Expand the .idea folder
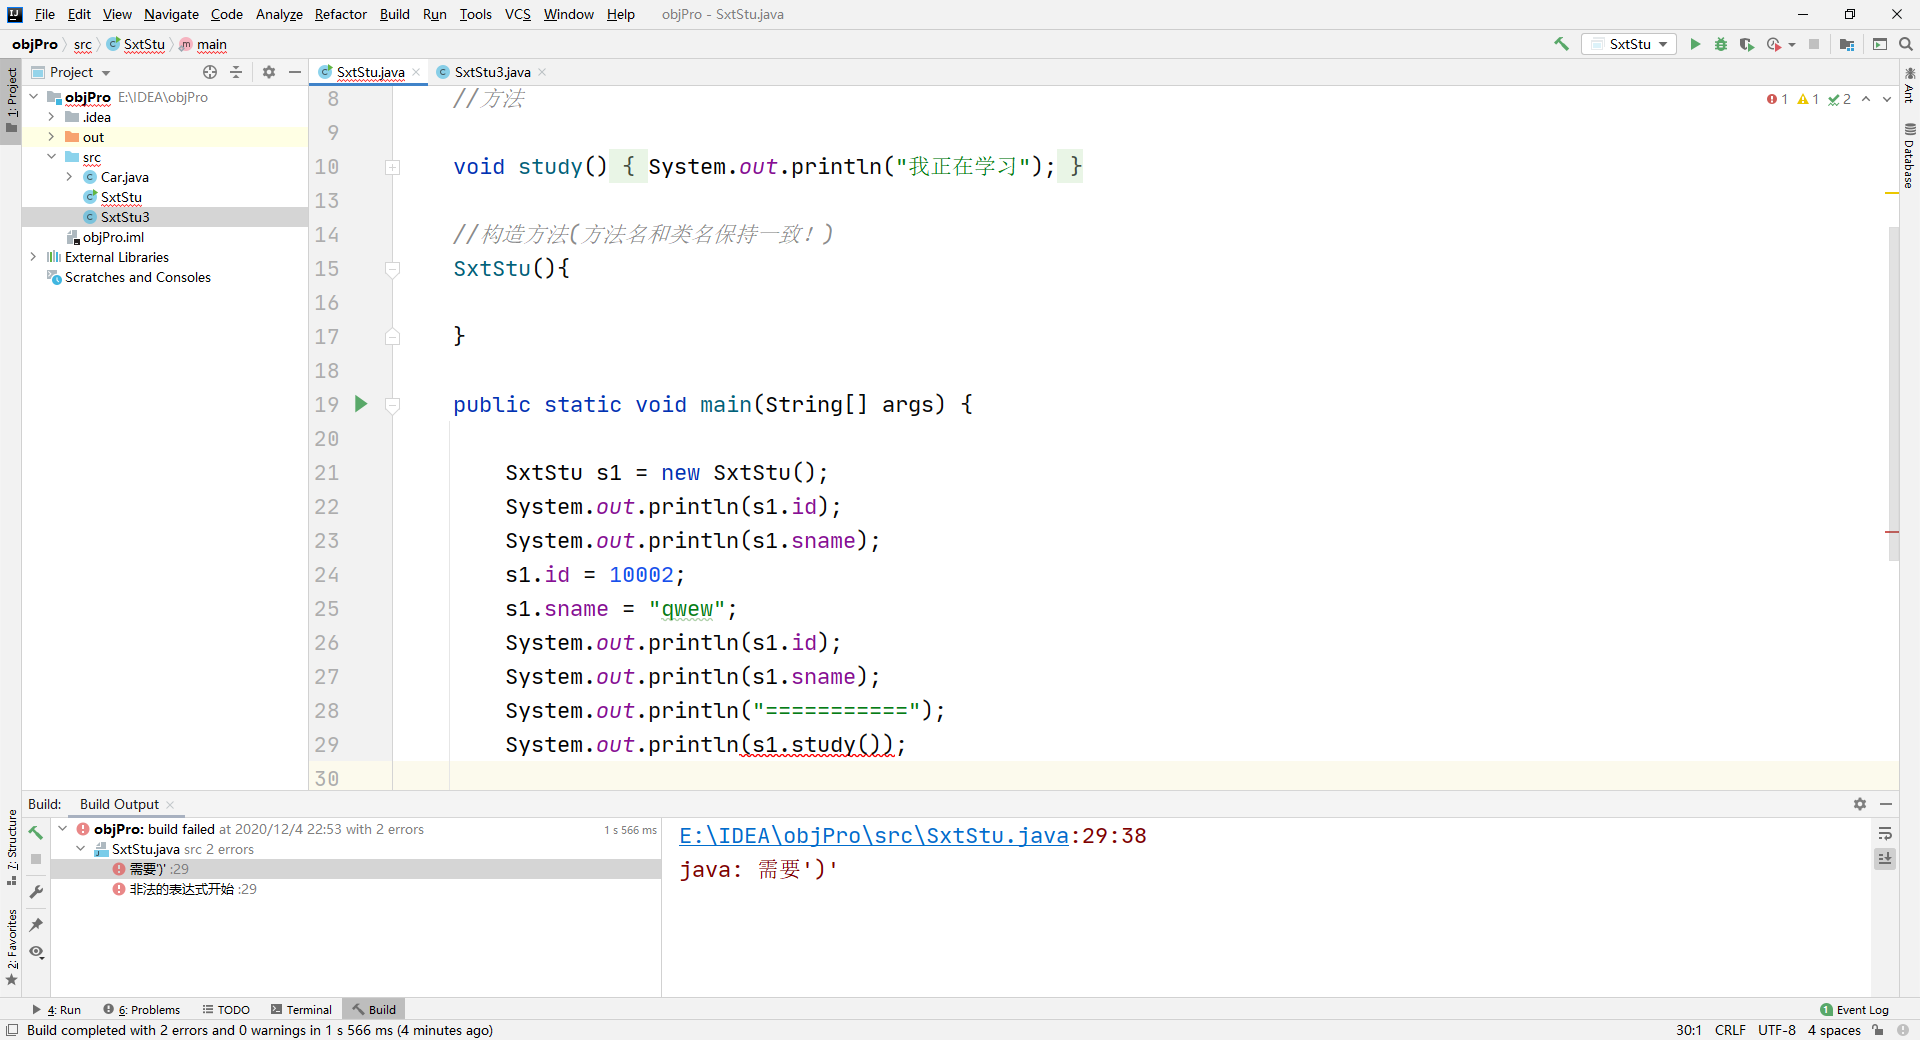Viewport: 1920px width, 1040px height. tap(51, 117)
